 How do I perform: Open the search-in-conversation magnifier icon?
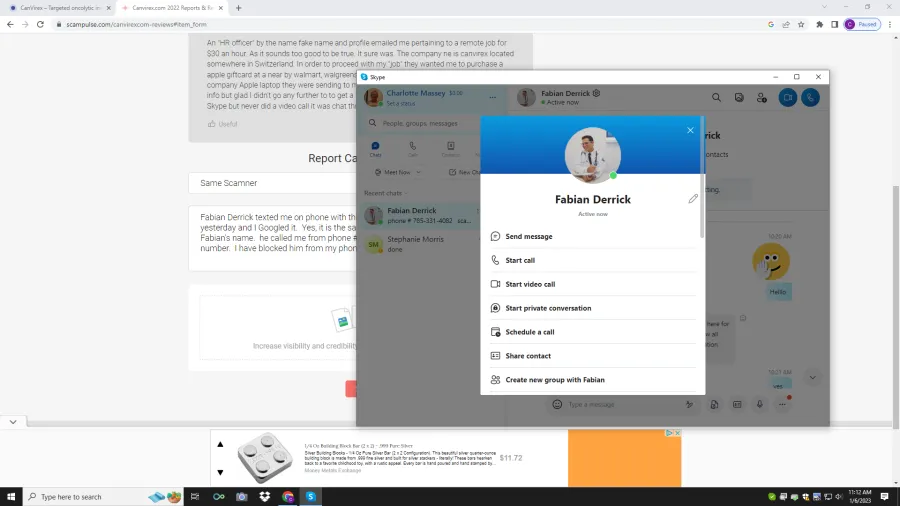tap(716, 98)
